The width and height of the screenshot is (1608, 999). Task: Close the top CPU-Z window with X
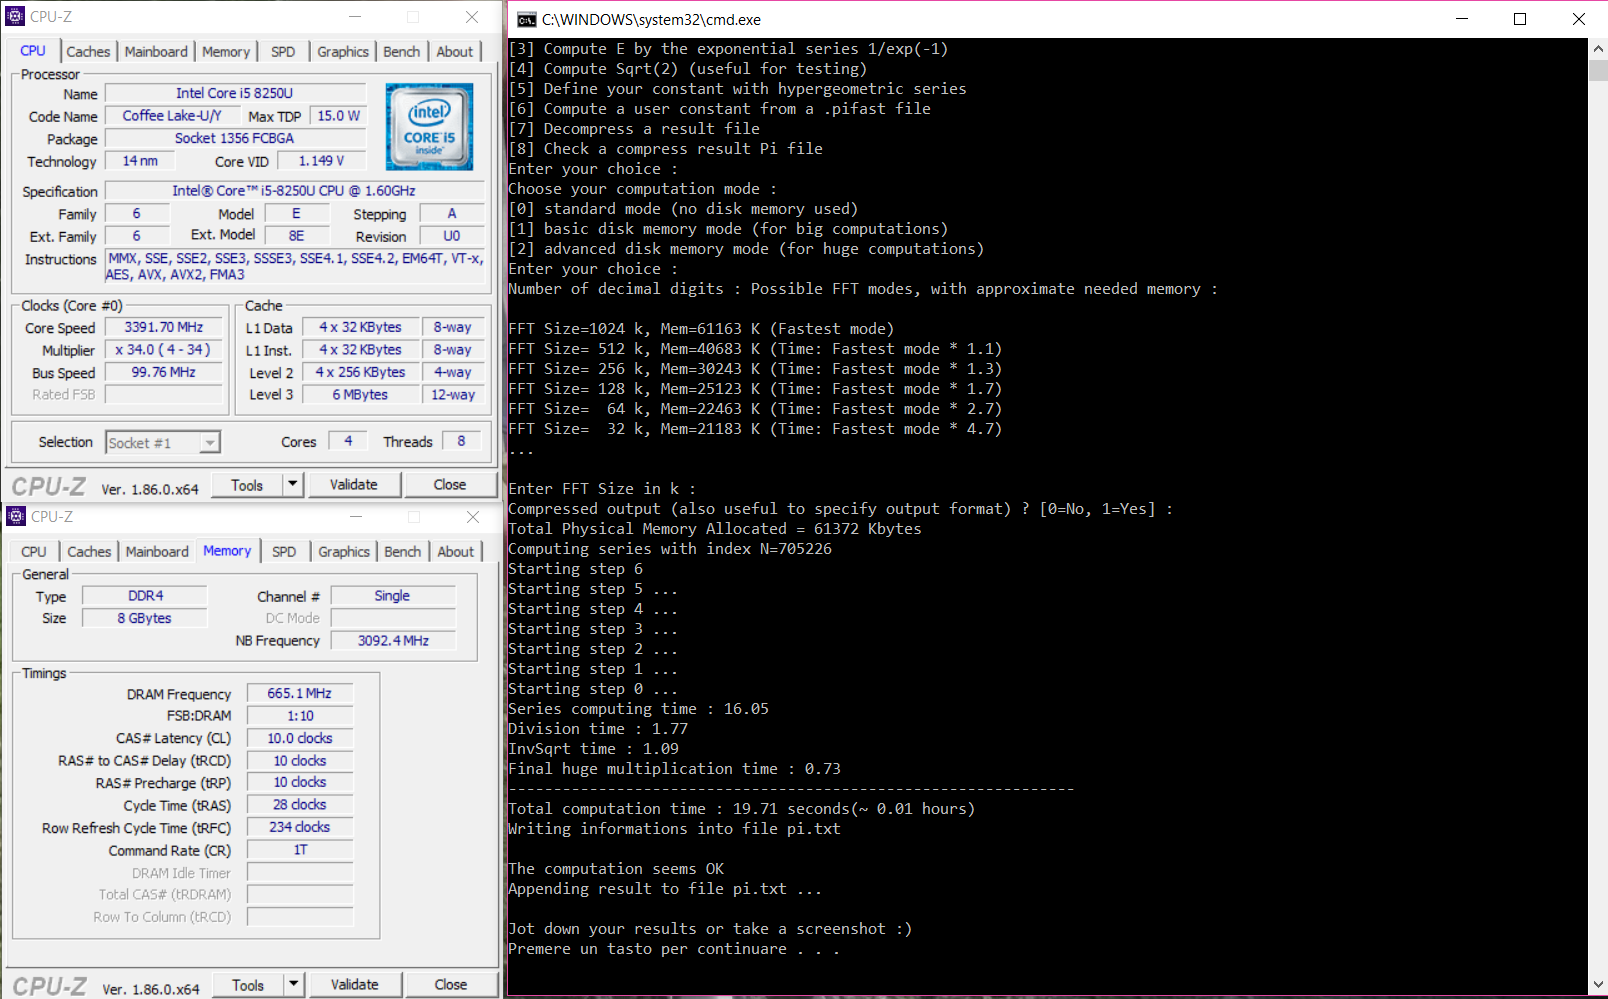tap(472, 17)
